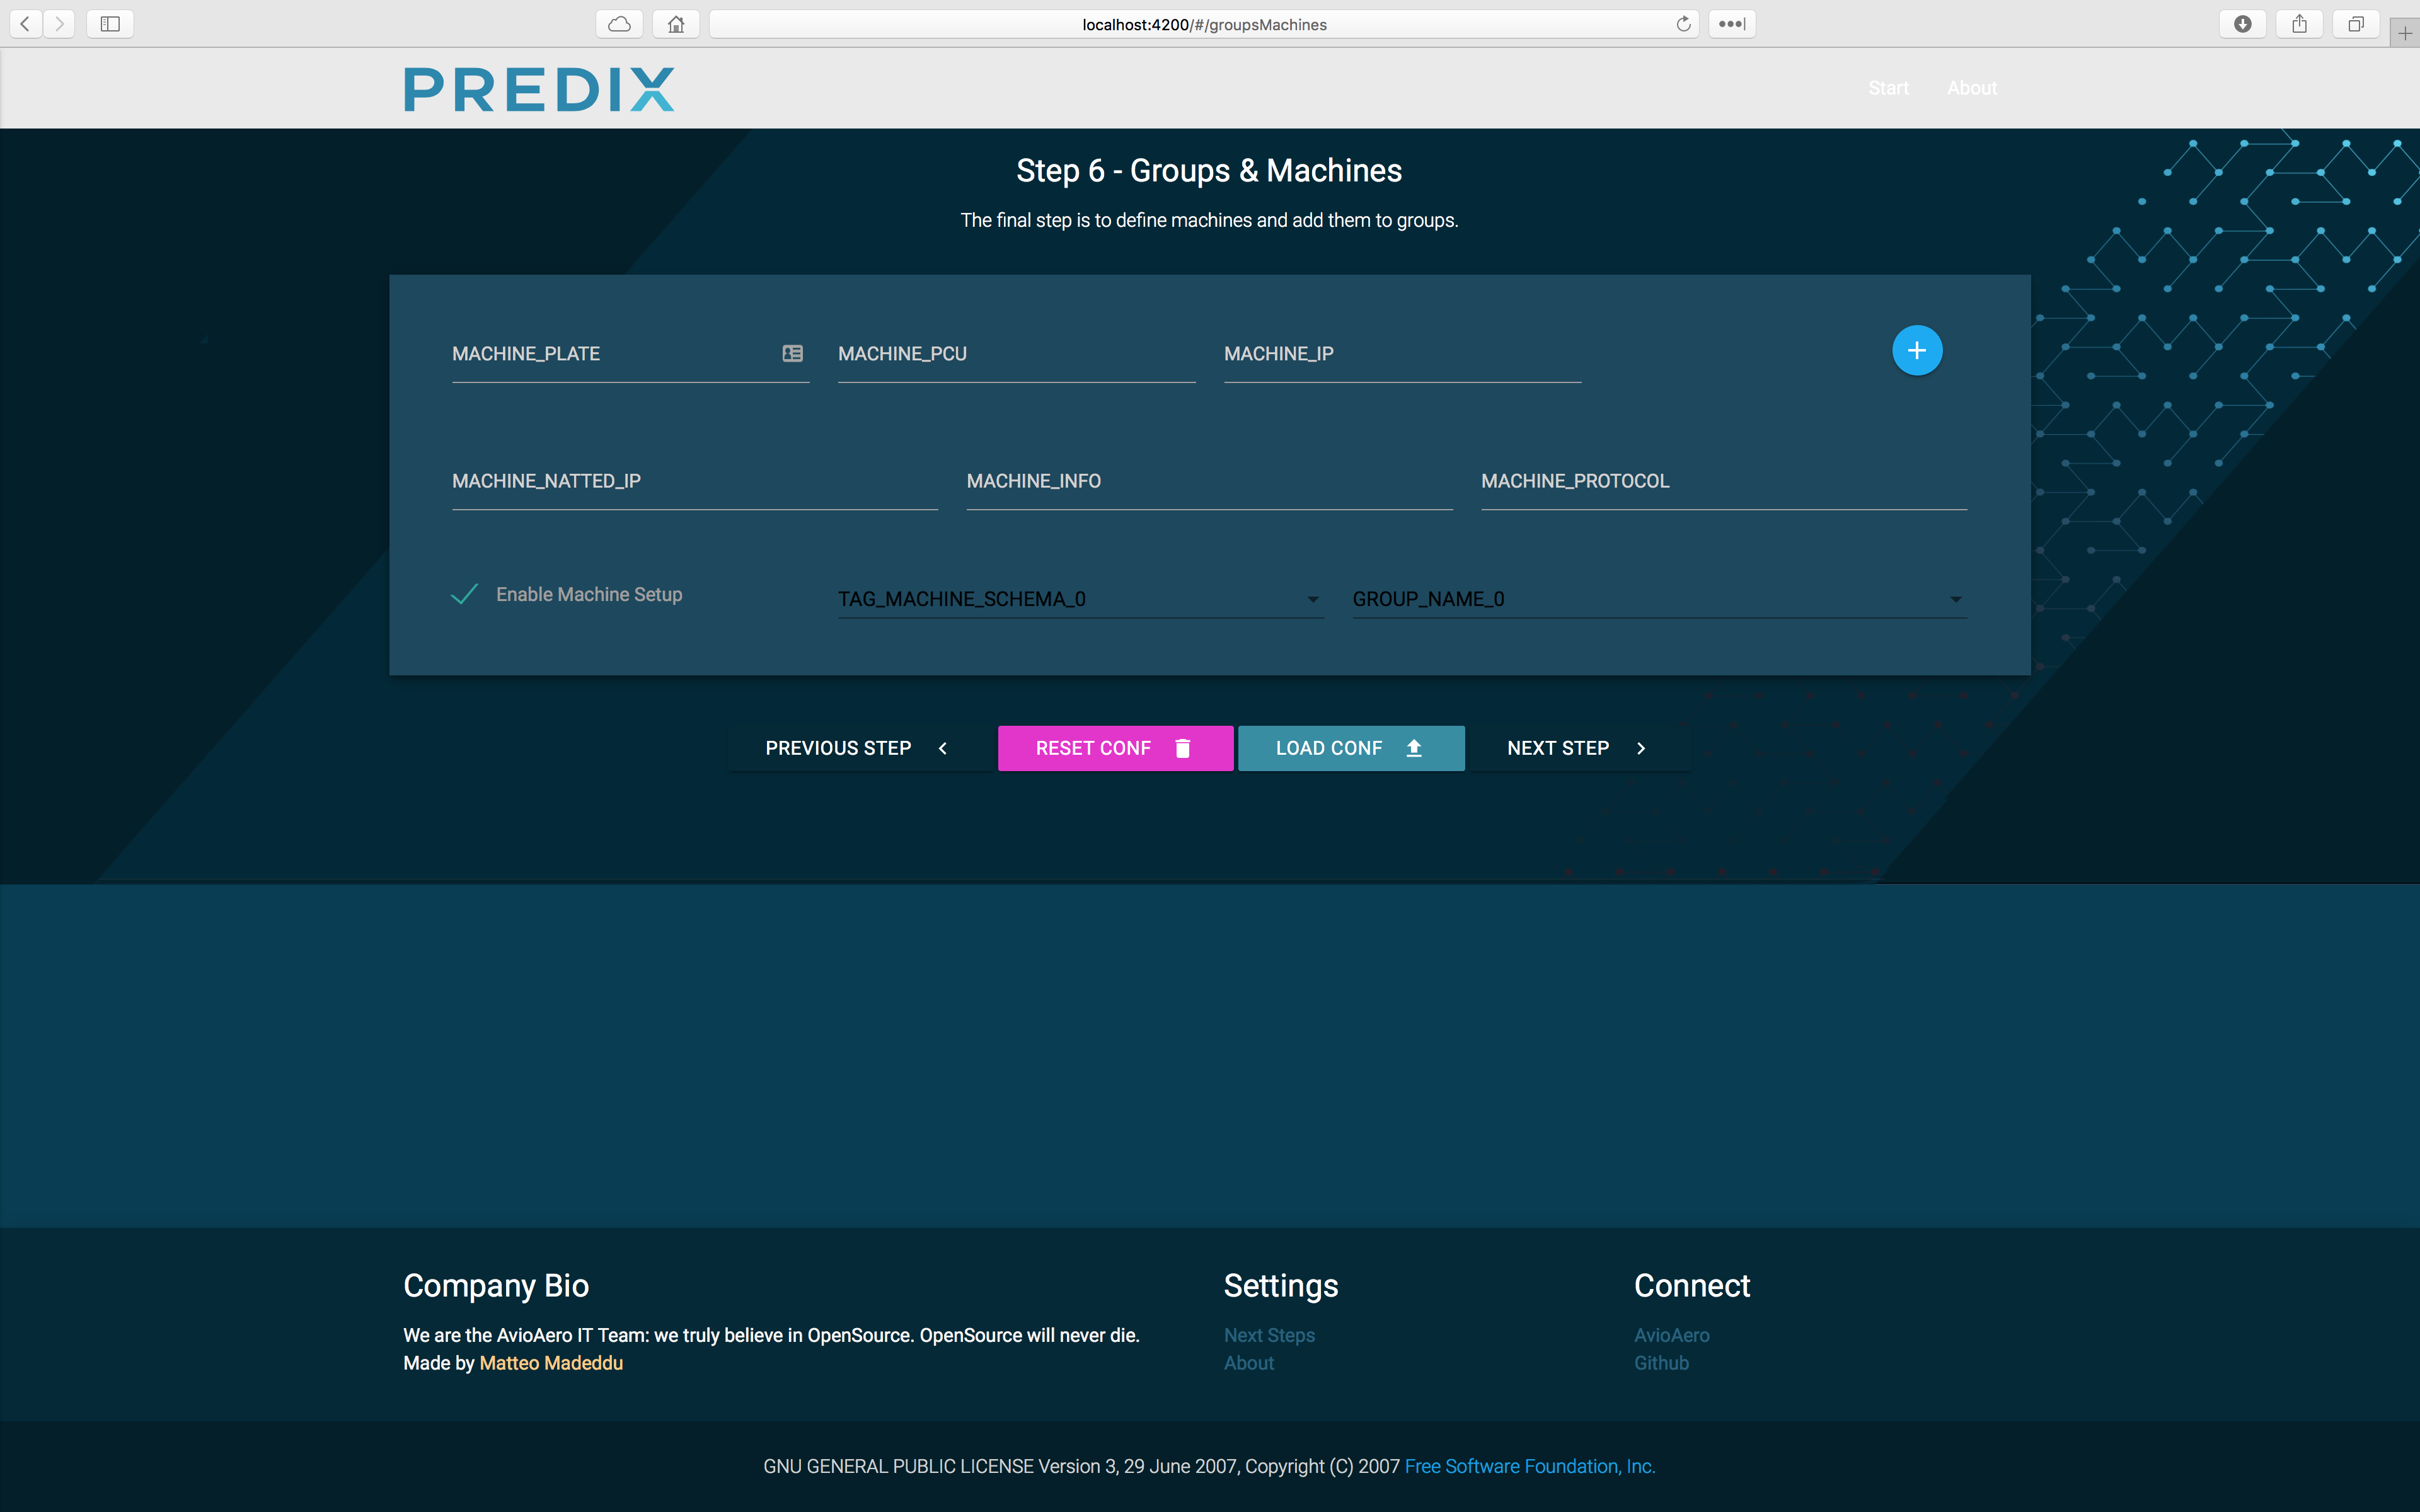
Task: Toggle Enable Machine Setup checkbox
Action: click(x=465, y=595)
